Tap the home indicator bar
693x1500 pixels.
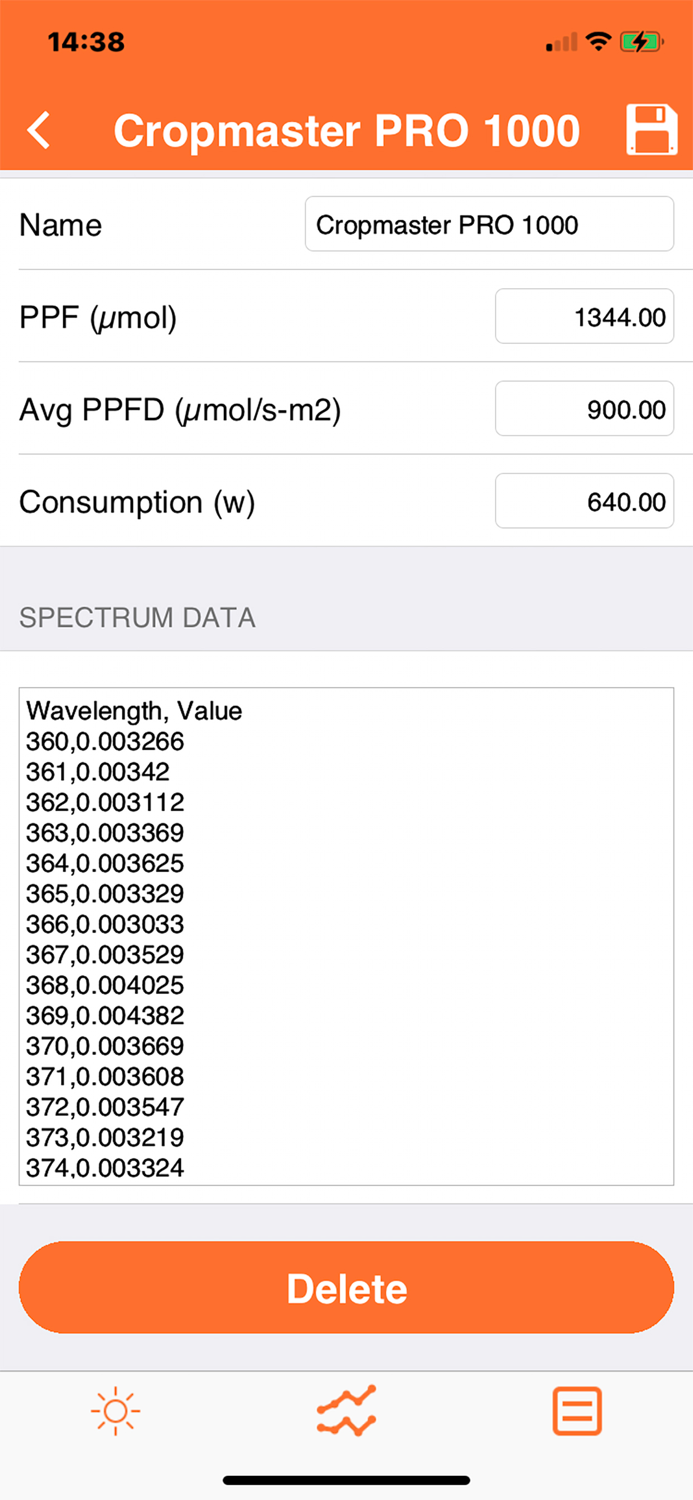coord(346,1480)
